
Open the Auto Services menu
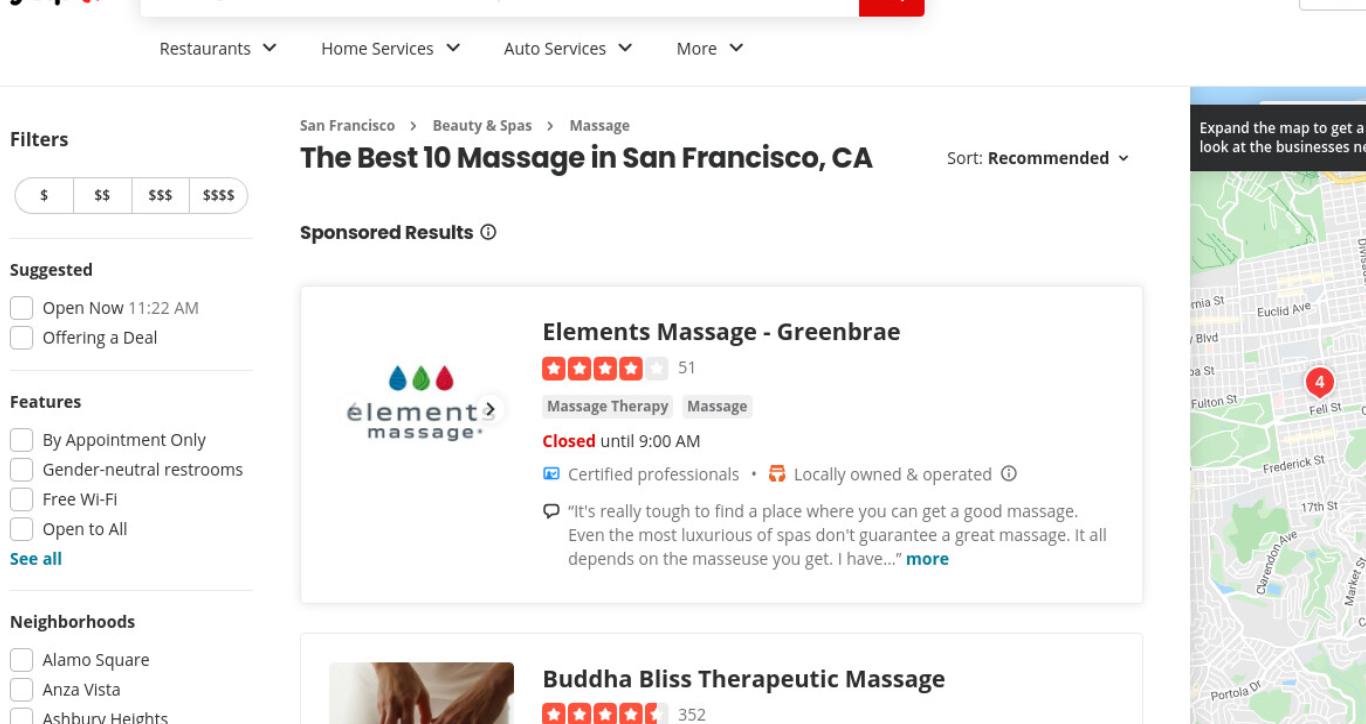tap(568, 48)
